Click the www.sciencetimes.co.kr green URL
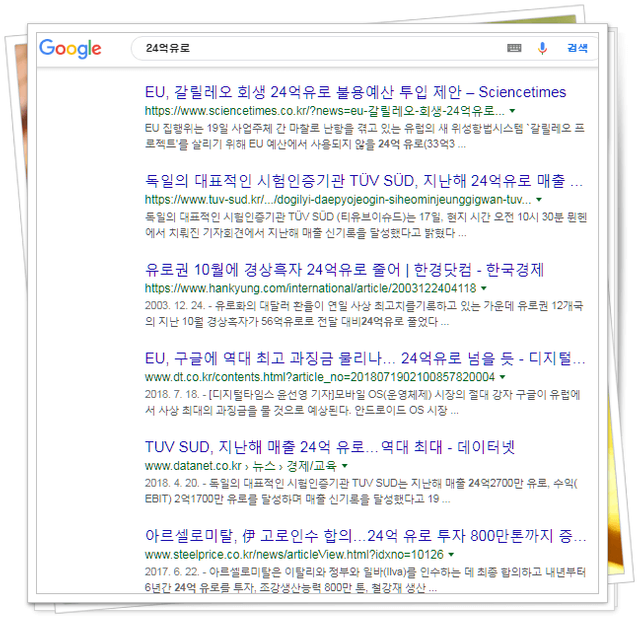640x618 pixels. coord(324,111)
